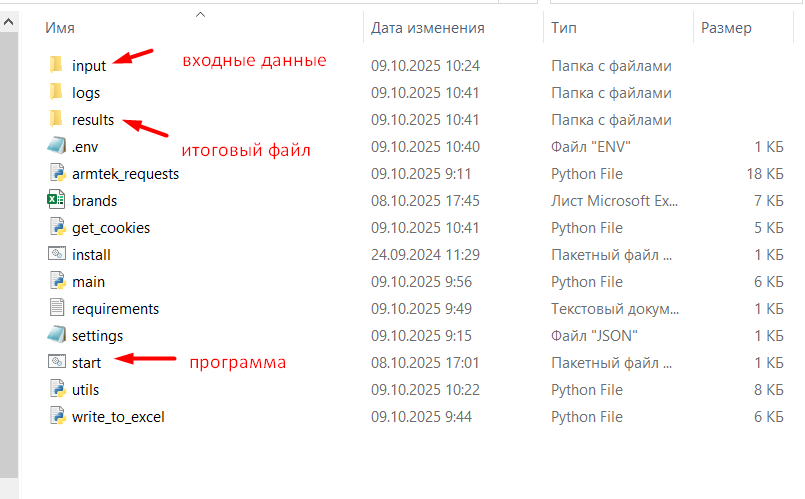Select the write_to_excel file name
Viewport: 805px width, 499px height.
118,417
